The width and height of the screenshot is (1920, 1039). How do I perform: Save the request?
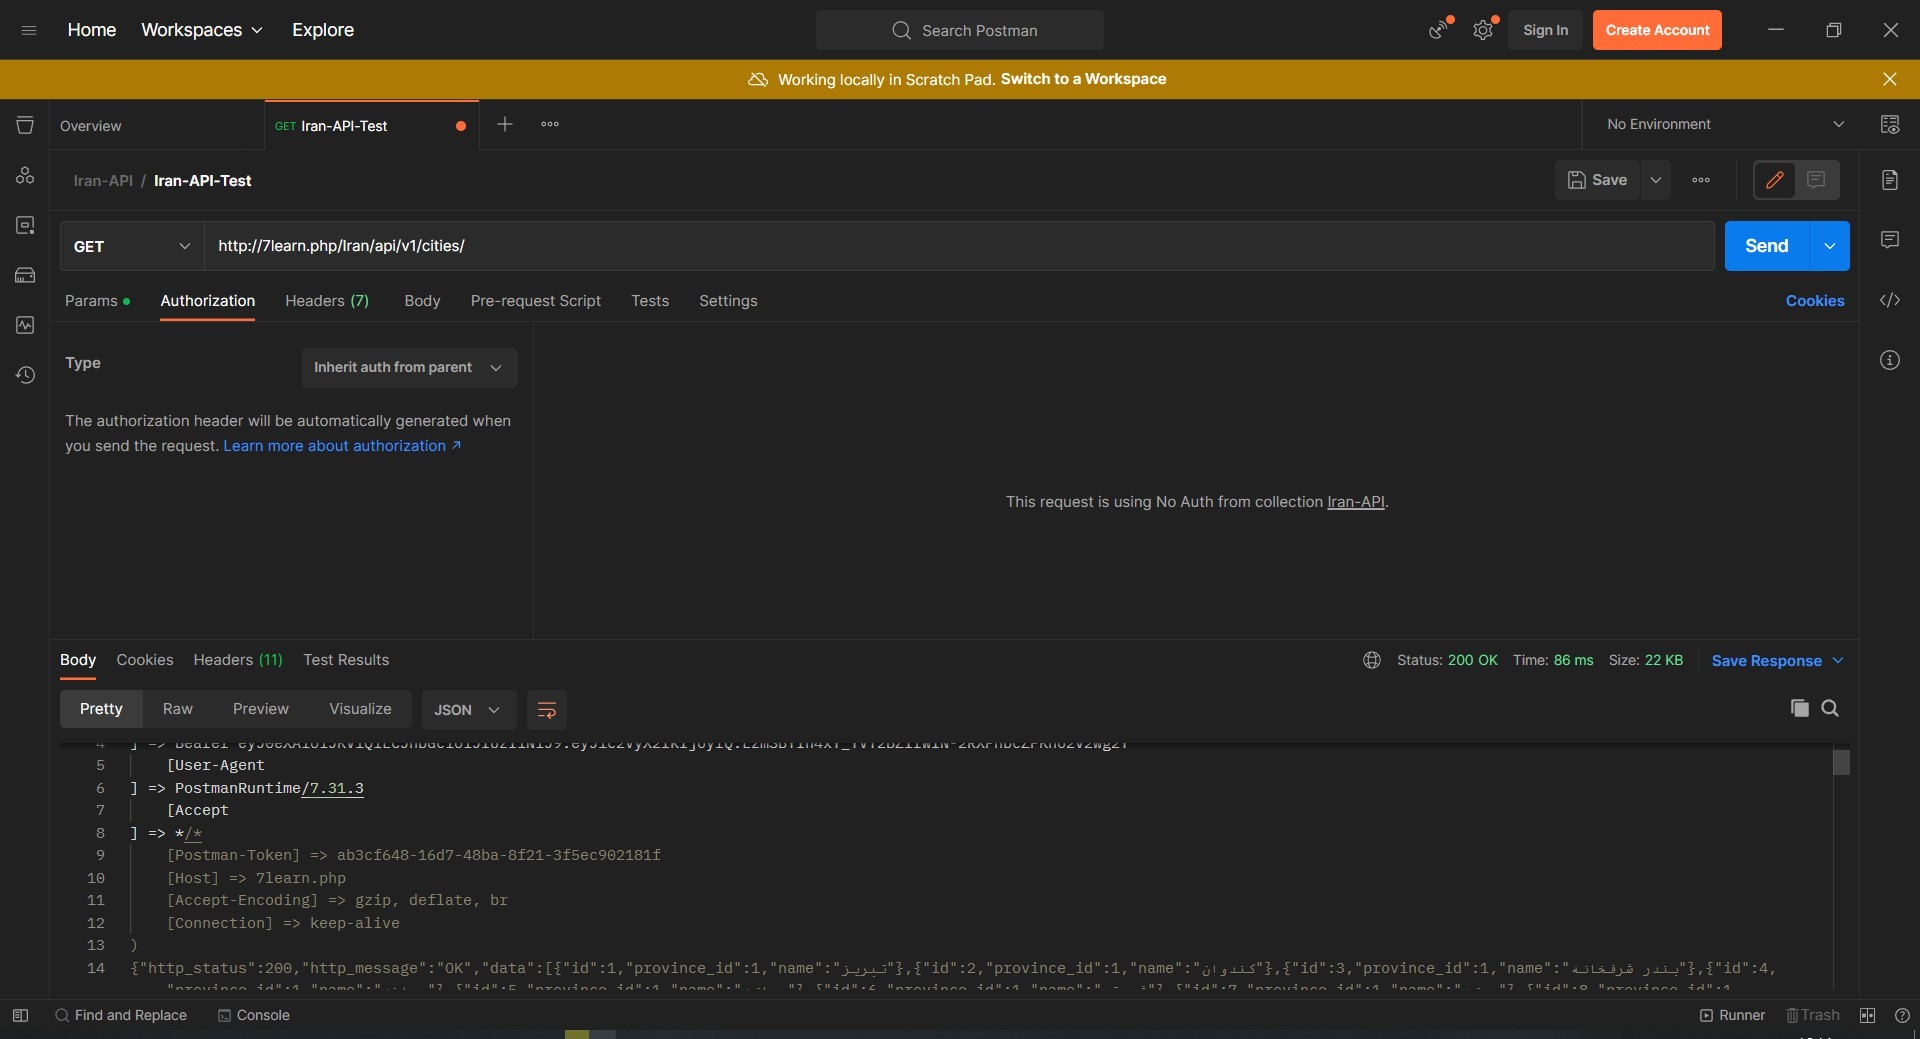1597,180
